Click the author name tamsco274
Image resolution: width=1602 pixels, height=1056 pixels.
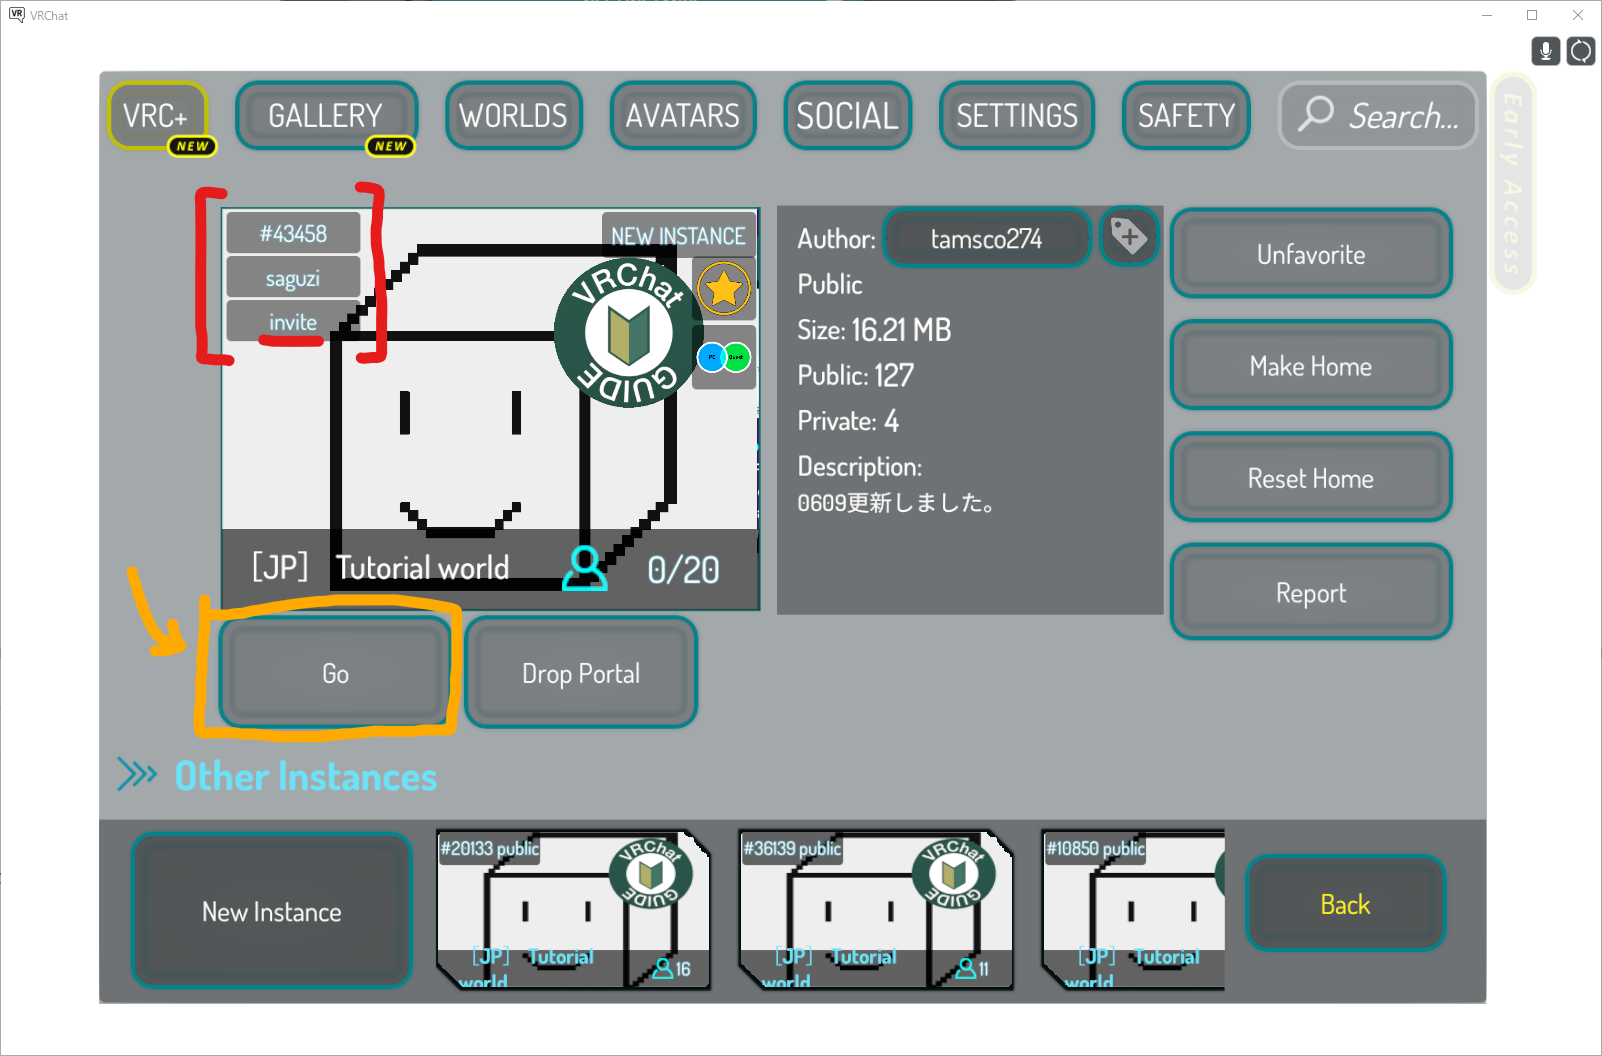986,238
